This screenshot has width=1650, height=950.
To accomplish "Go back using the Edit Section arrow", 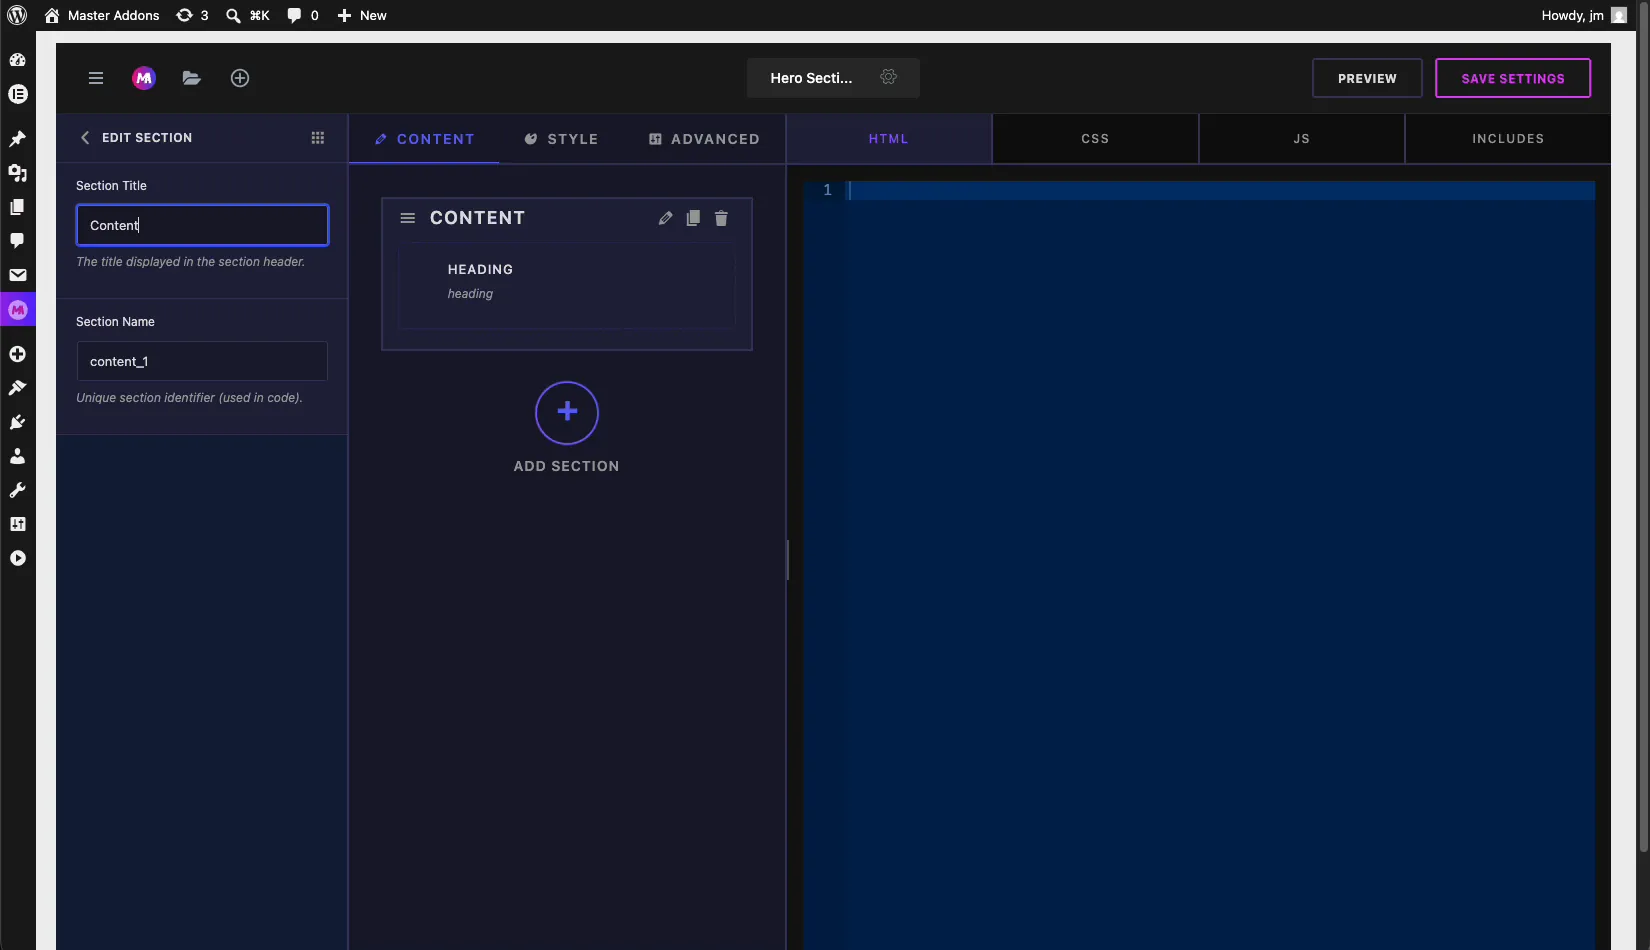I will click(85, 138).
